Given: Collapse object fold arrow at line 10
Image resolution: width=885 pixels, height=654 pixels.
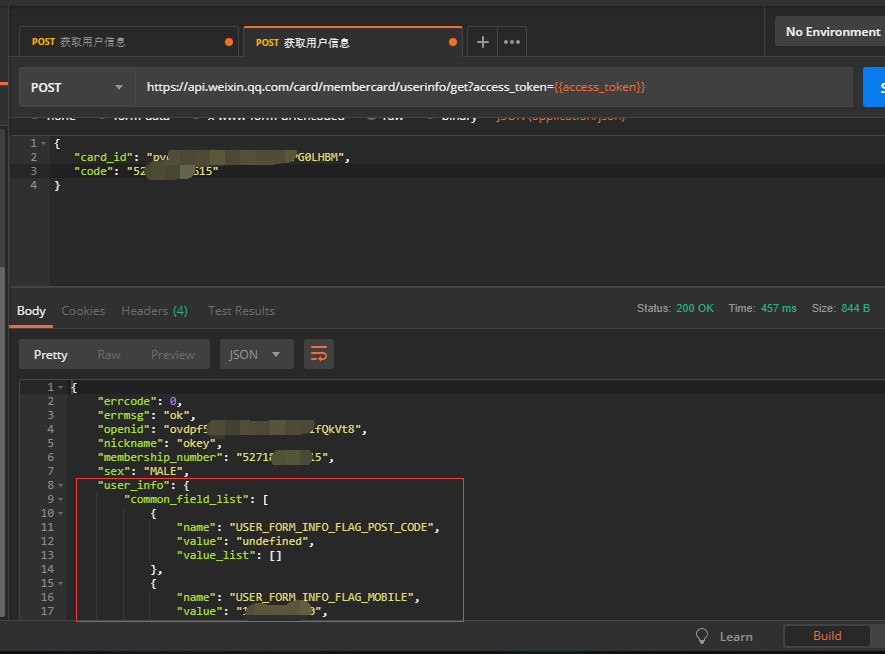Looking at the screenshot, I should click(x=60, y=513).
